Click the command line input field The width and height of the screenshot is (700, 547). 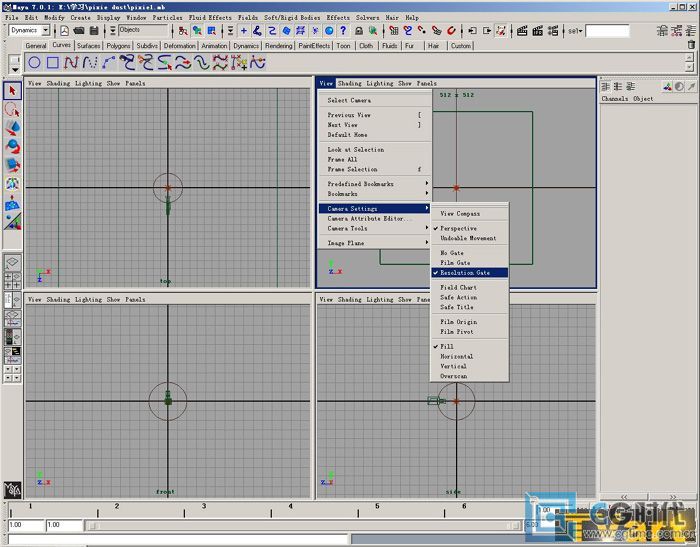tap(178, 539)
